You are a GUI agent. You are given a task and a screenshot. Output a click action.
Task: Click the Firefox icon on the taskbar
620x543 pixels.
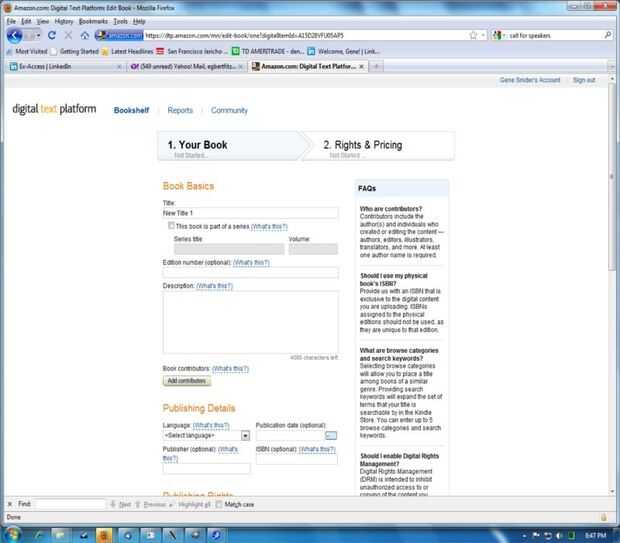104,535
